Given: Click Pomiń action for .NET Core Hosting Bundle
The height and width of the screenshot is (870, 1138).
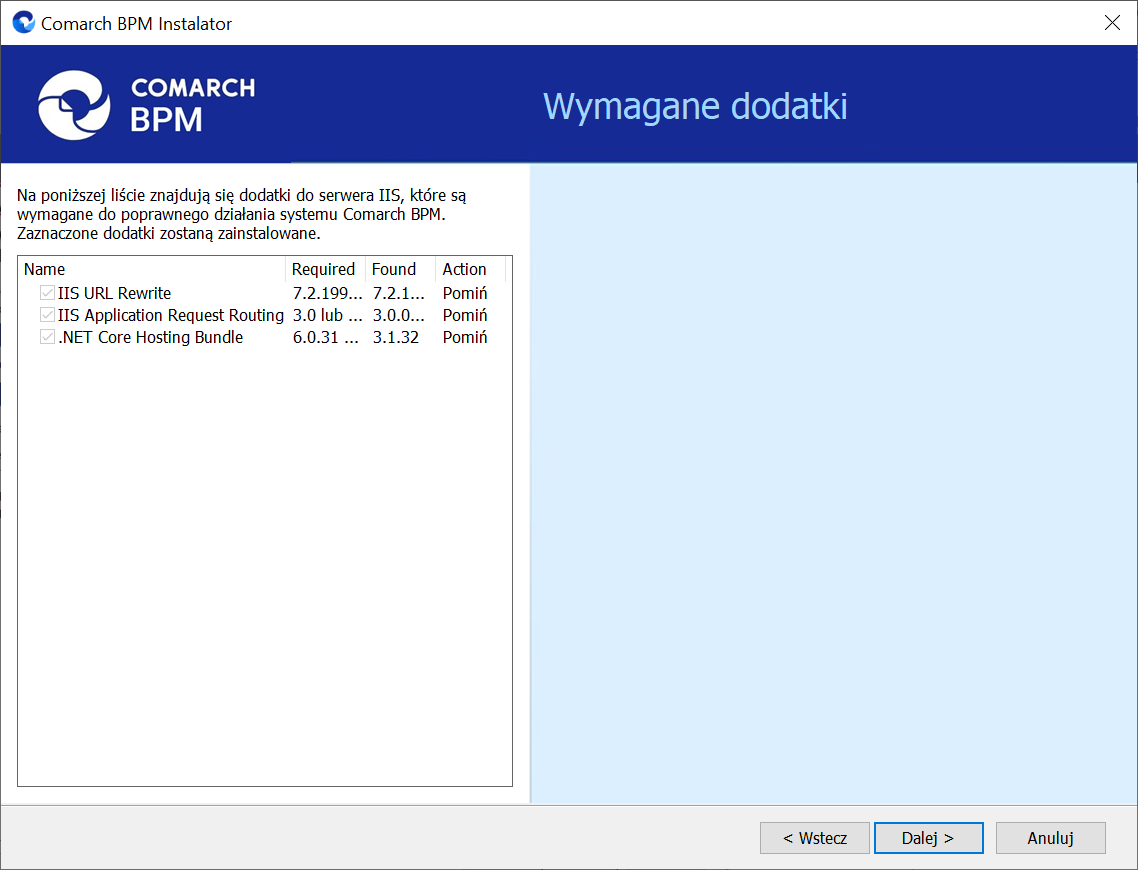Looking at the screenshot, I should click(x=464, y=337).
